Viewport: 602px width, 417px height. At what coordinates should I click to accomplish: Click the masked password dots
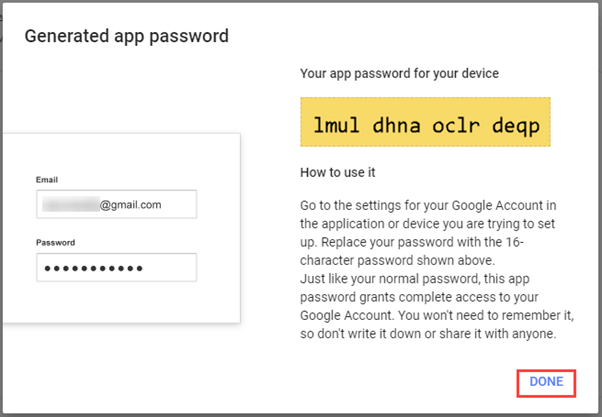click(x=92, y=268)
